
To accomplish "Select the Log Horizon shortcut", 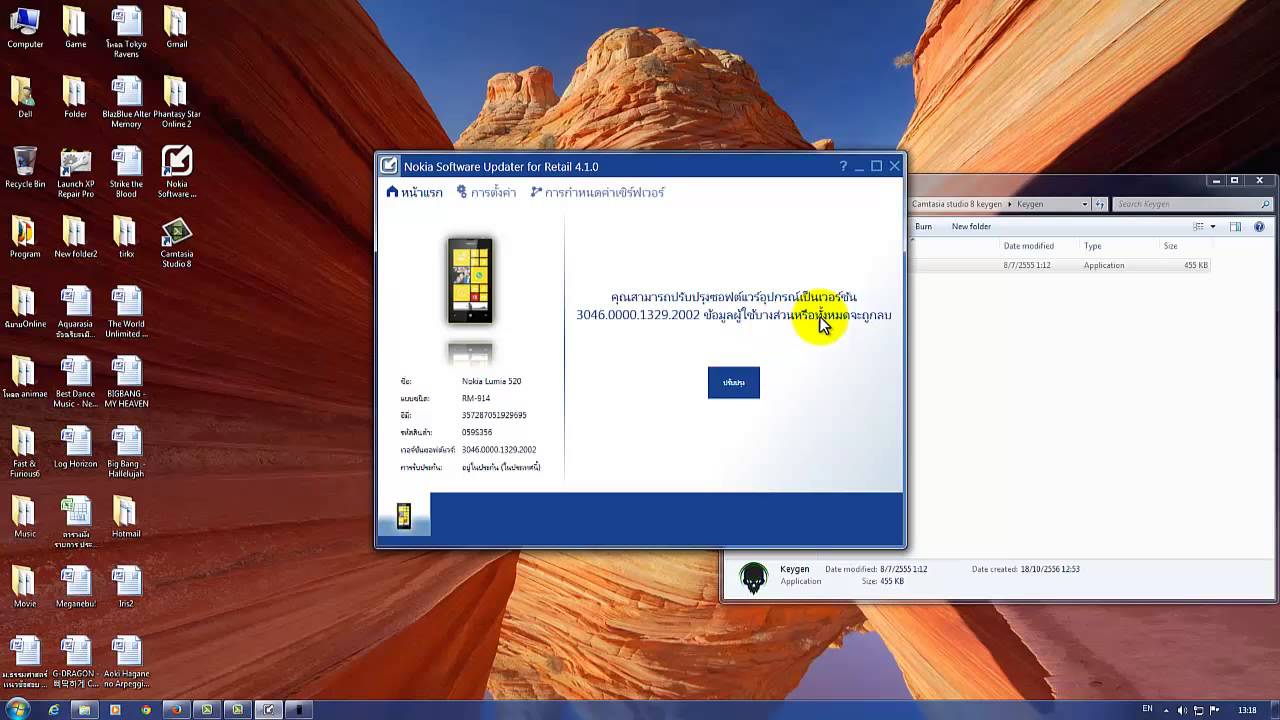I will pyautogui.click(x=75, y=448).
